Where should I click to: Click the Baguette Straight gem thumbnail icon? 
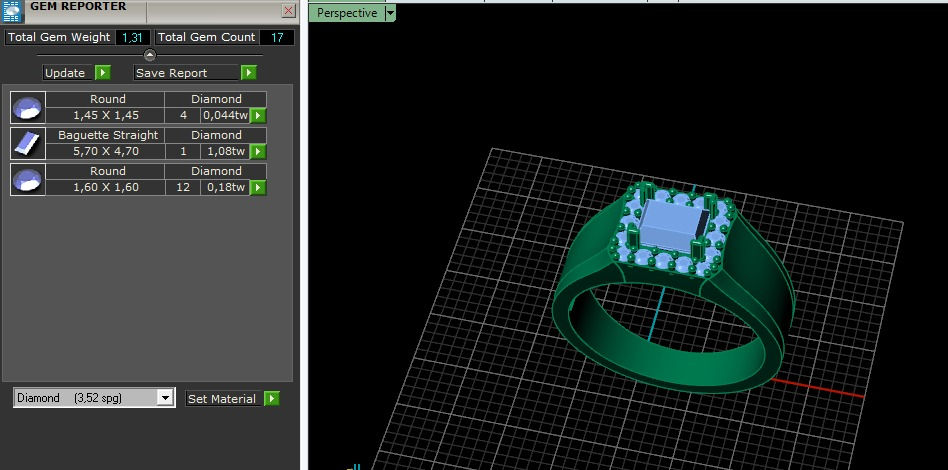click(x=28, y=144)
